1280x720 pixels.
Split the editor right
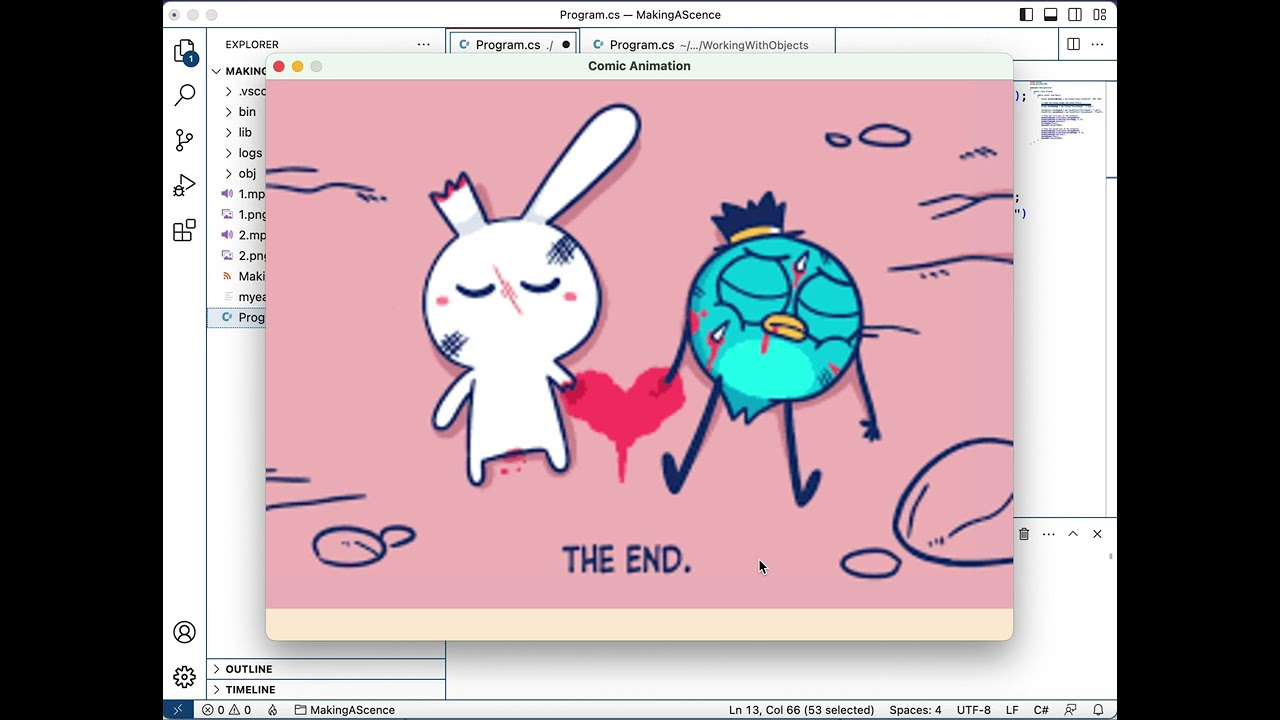(1073, 44)
